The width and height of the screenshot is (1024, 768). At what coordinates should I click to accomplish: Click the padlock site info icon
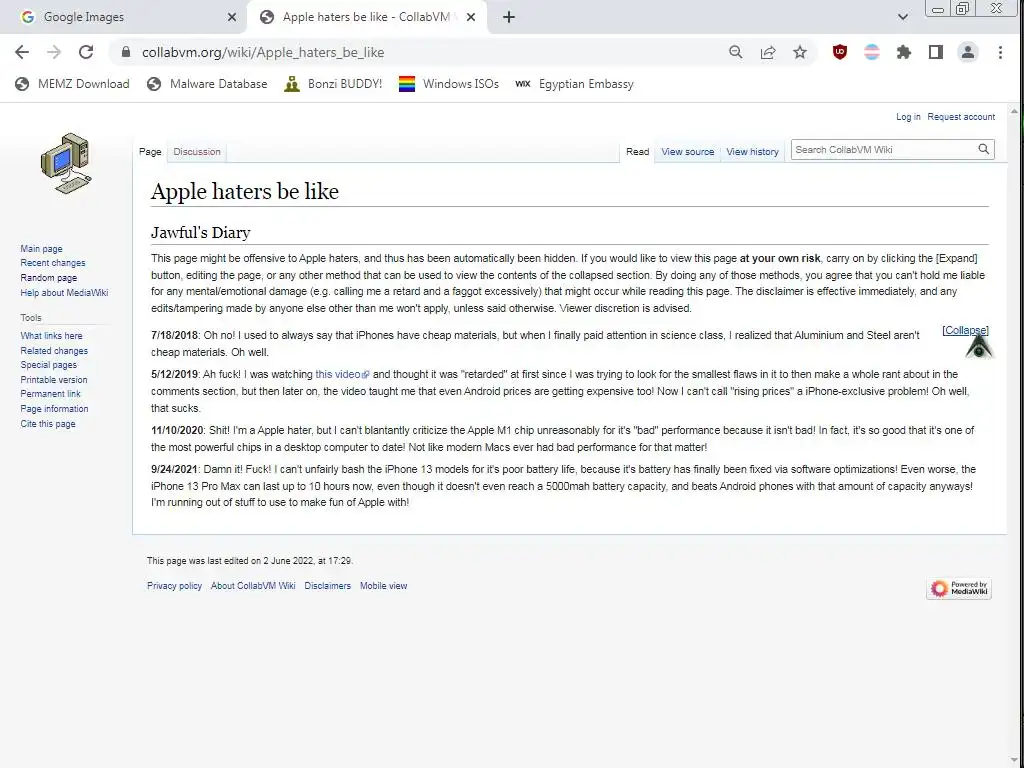[x=126, y=52]
